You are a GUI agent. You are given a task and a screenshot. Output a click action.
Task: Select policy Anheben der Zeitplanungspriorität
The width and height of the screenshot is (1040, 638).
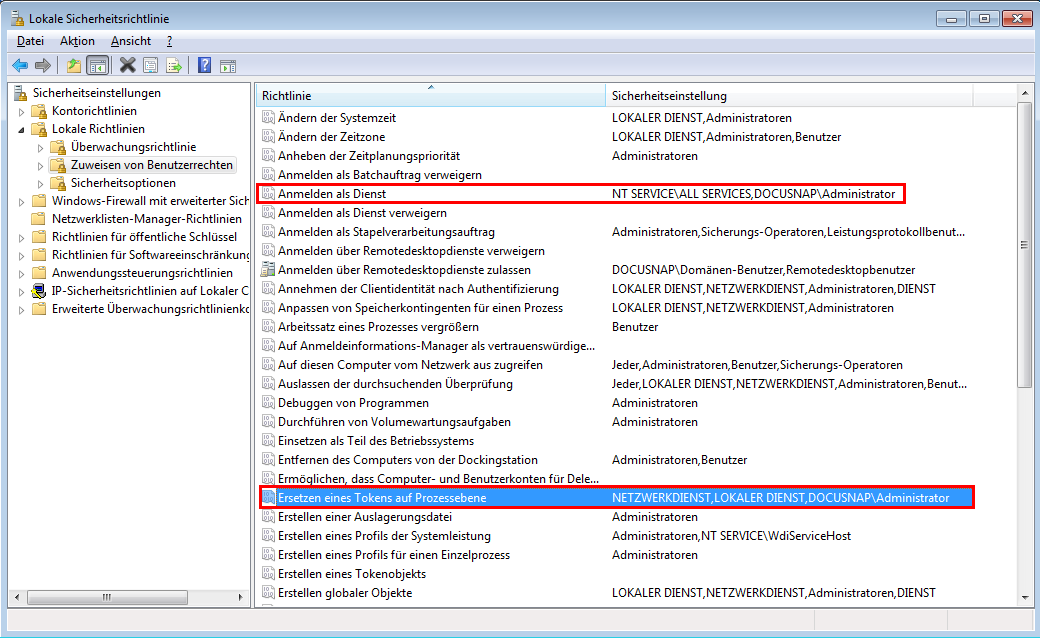pos(369,156)
